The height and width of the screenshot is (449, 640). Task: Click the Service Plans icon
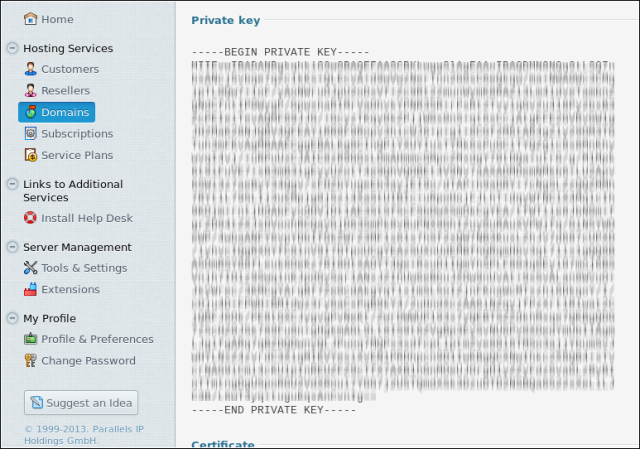pyautogui.click(x=30, y=155)
